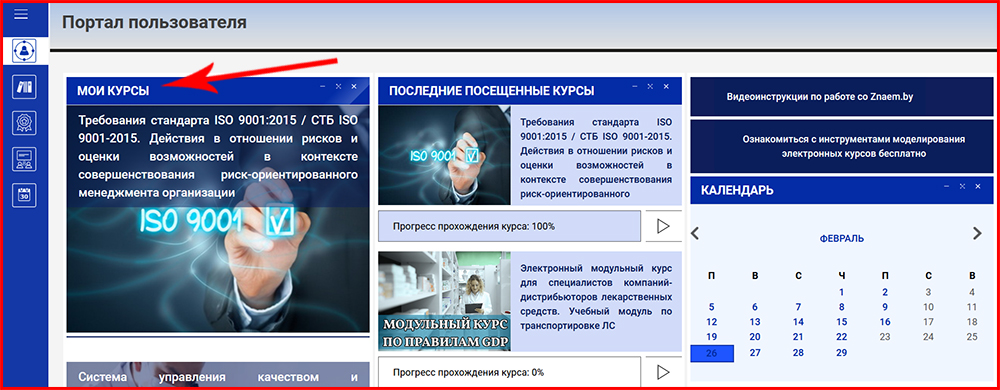Open the library books sidebar icon
1000x390 pixels.
[x=24, y=86]
